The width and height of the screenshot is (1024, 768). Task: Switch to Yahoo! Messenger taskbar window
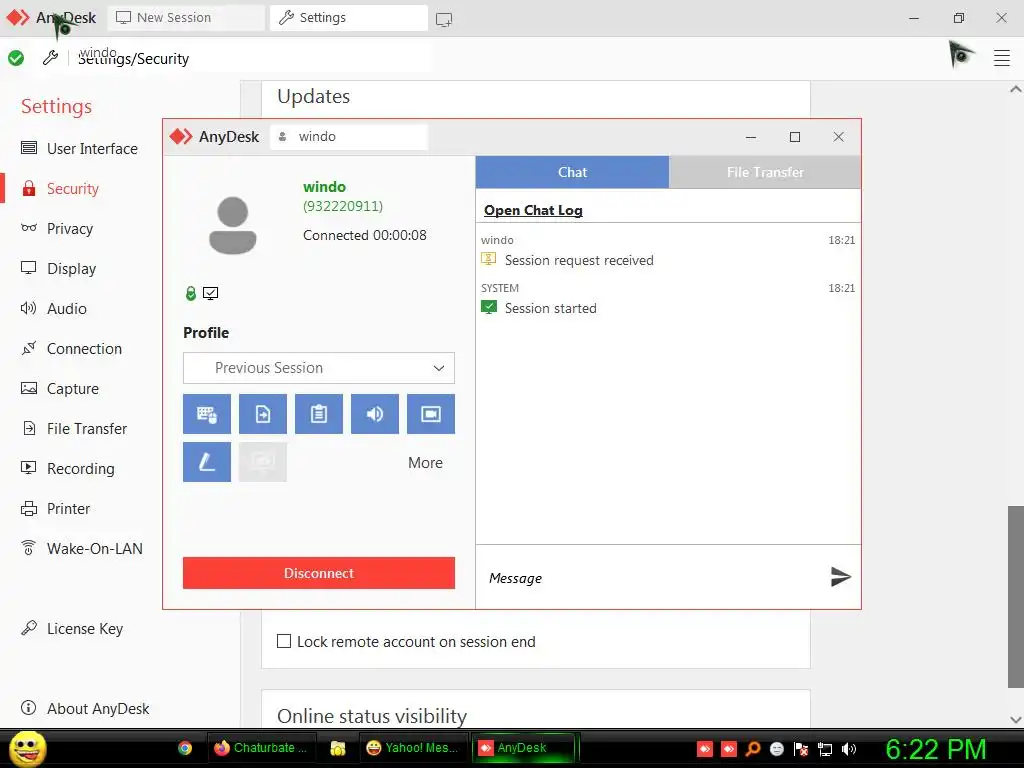[413, 748]
